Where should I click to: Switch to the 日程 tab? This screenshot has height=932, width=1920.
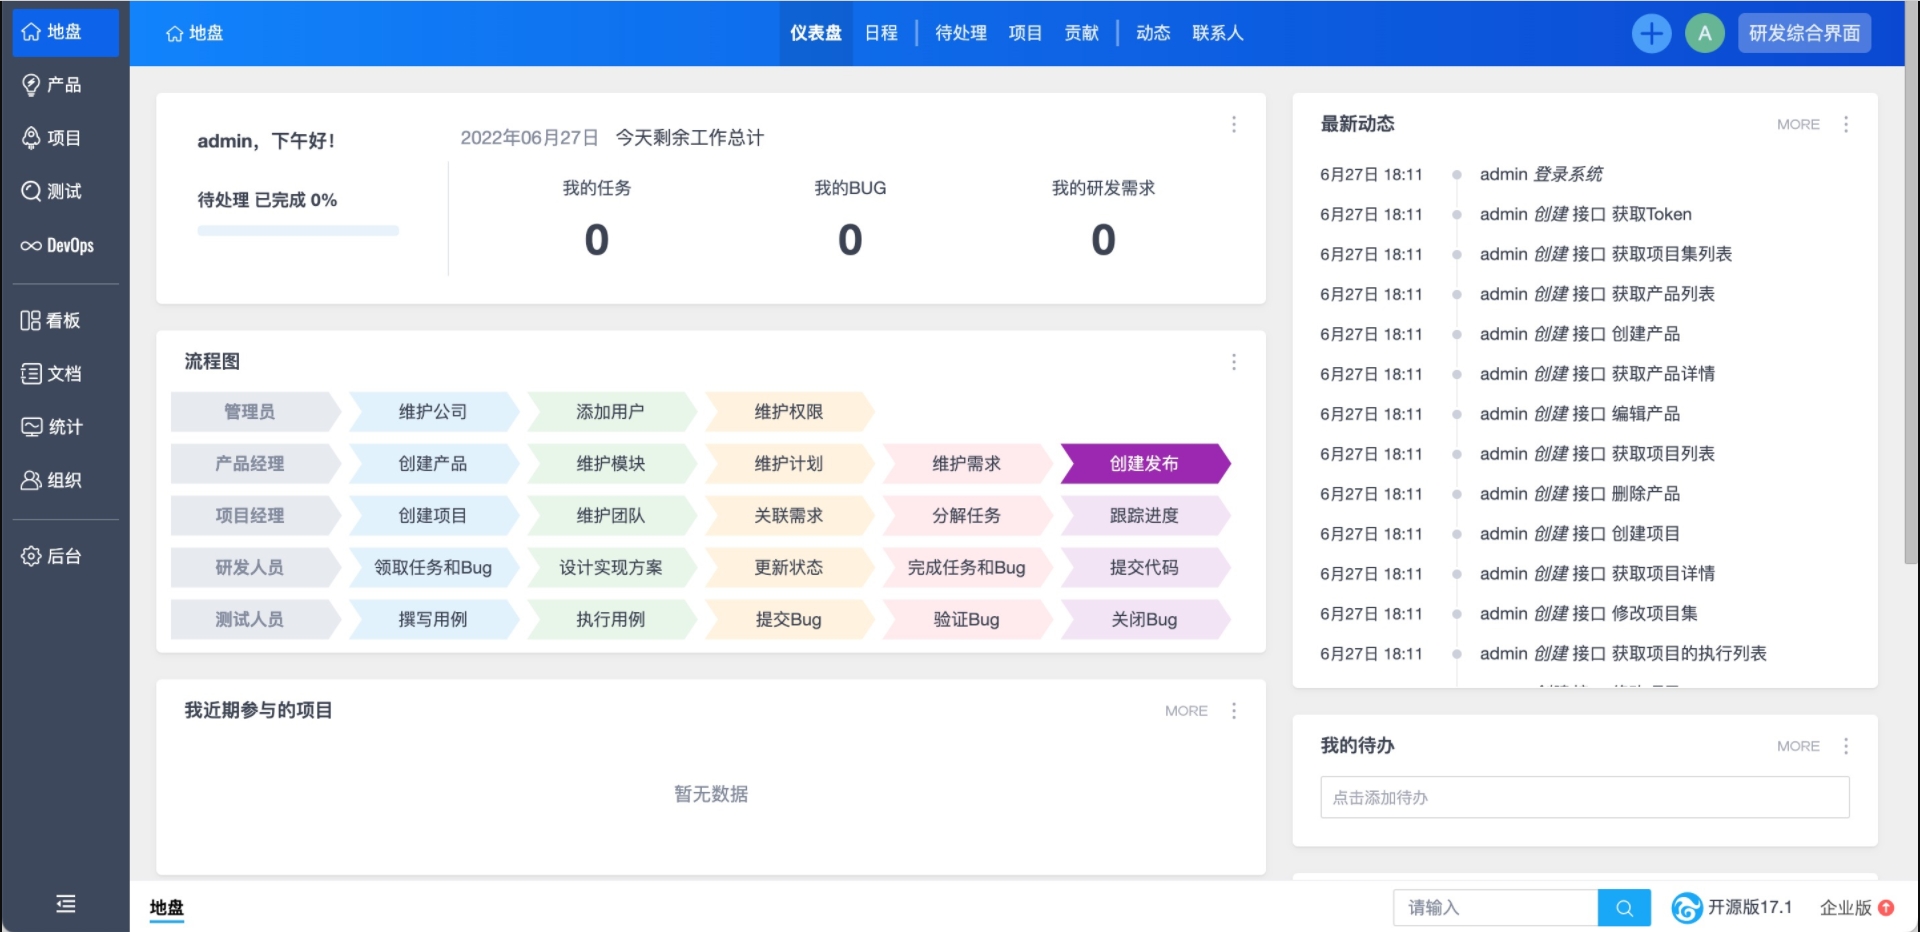click(881, 33)
